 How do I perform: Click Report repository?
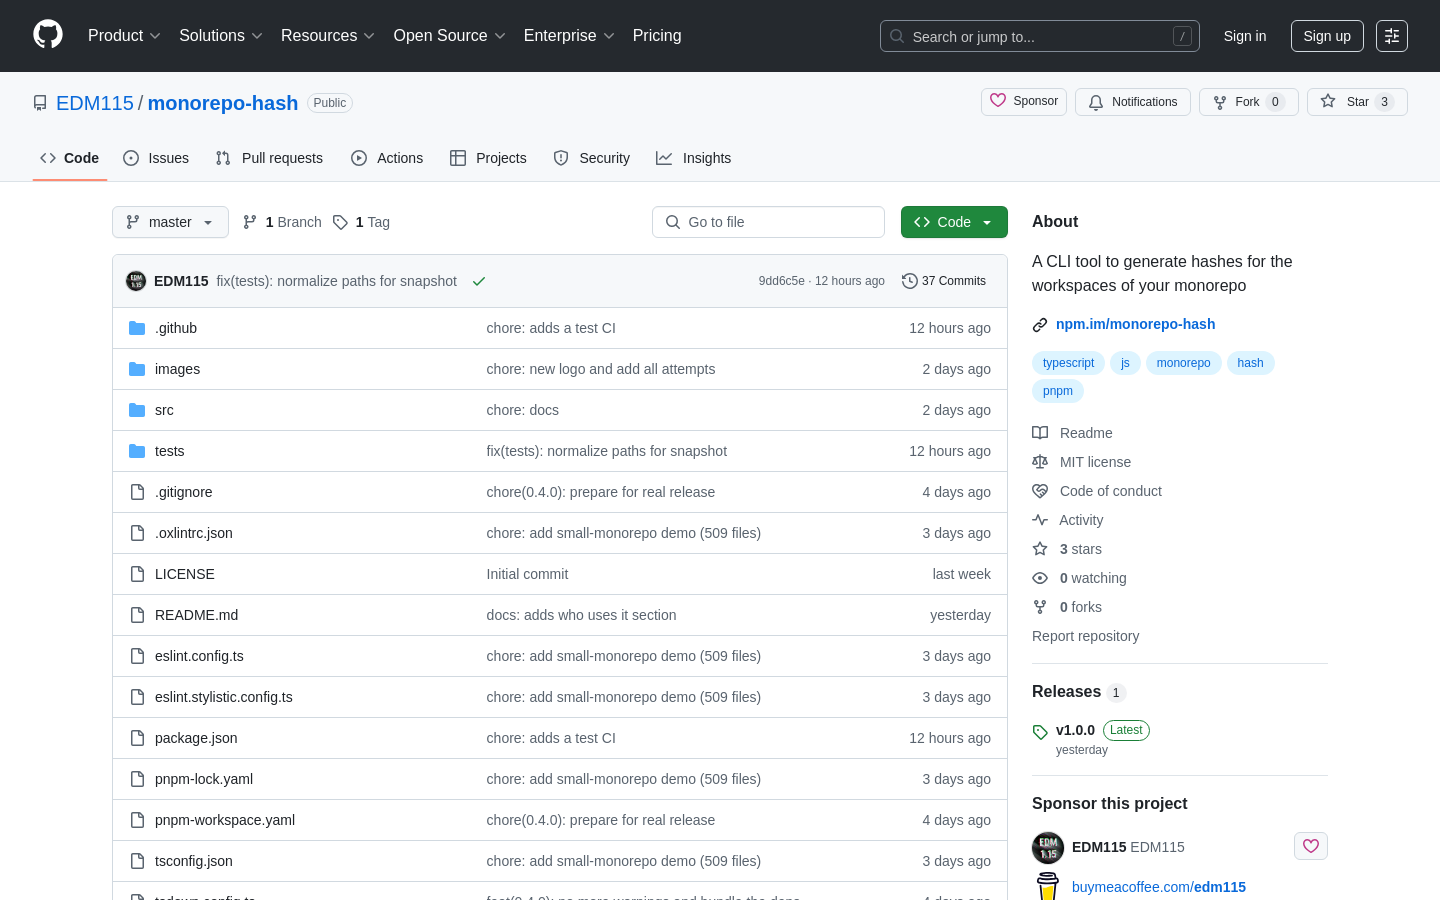click(1085, 636)
